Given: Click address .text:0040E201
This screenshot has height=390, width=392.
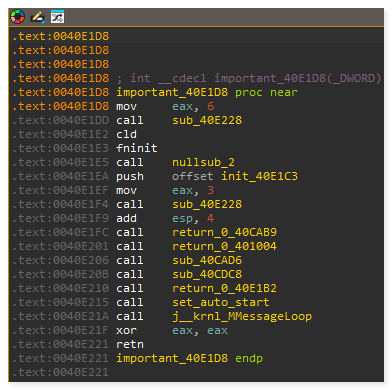Looking at the screenshot, I should pos(60,246).
